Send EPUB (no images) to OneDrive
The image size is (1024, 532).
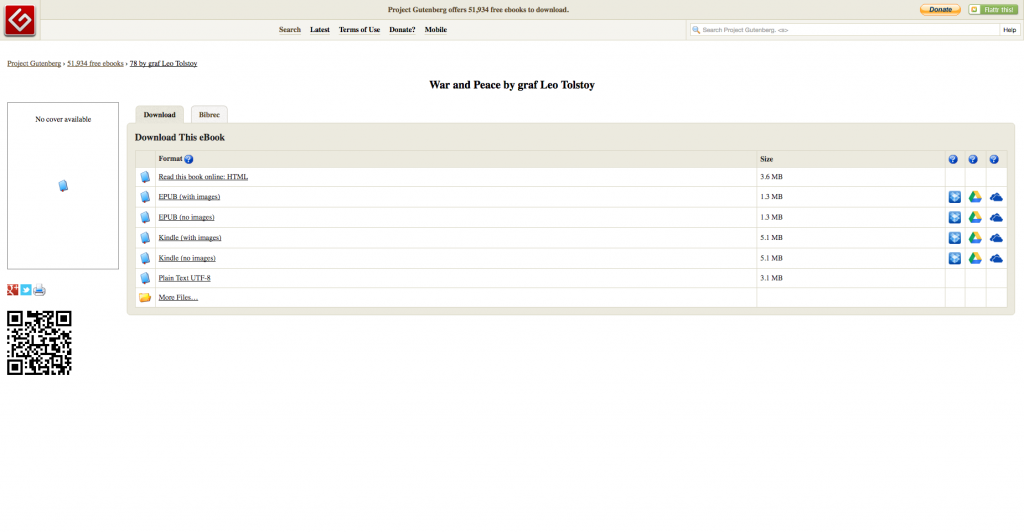point(996,217)
